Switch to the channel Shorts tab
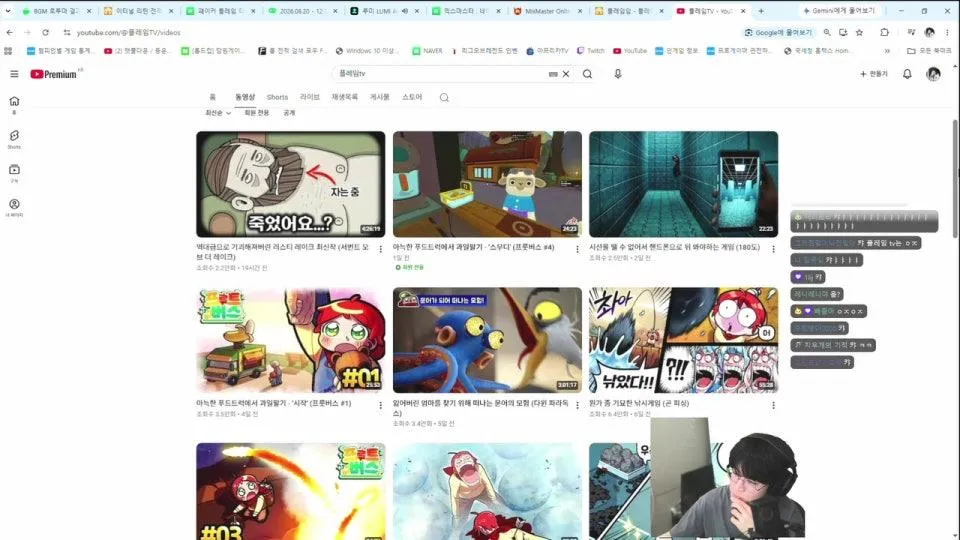 277,97
